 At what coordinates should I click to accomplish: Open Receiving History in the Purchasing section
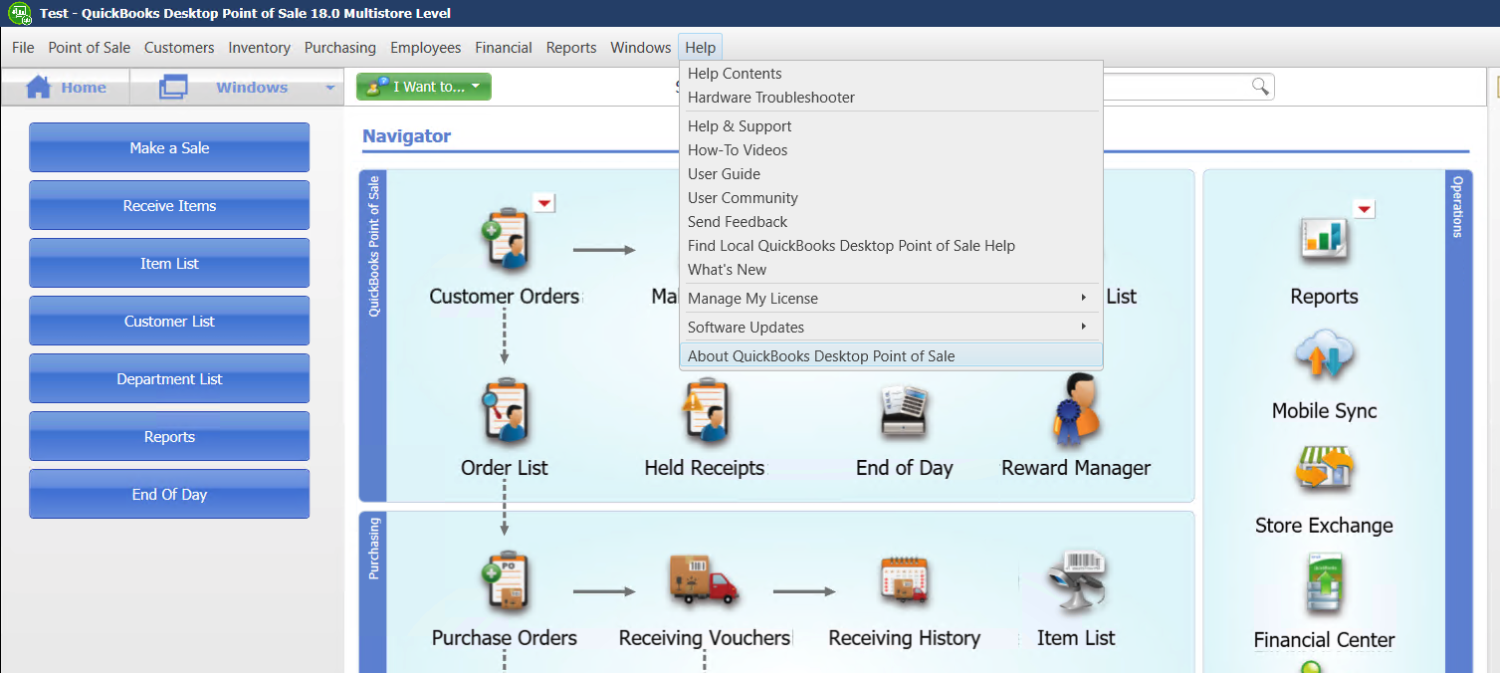903,580
